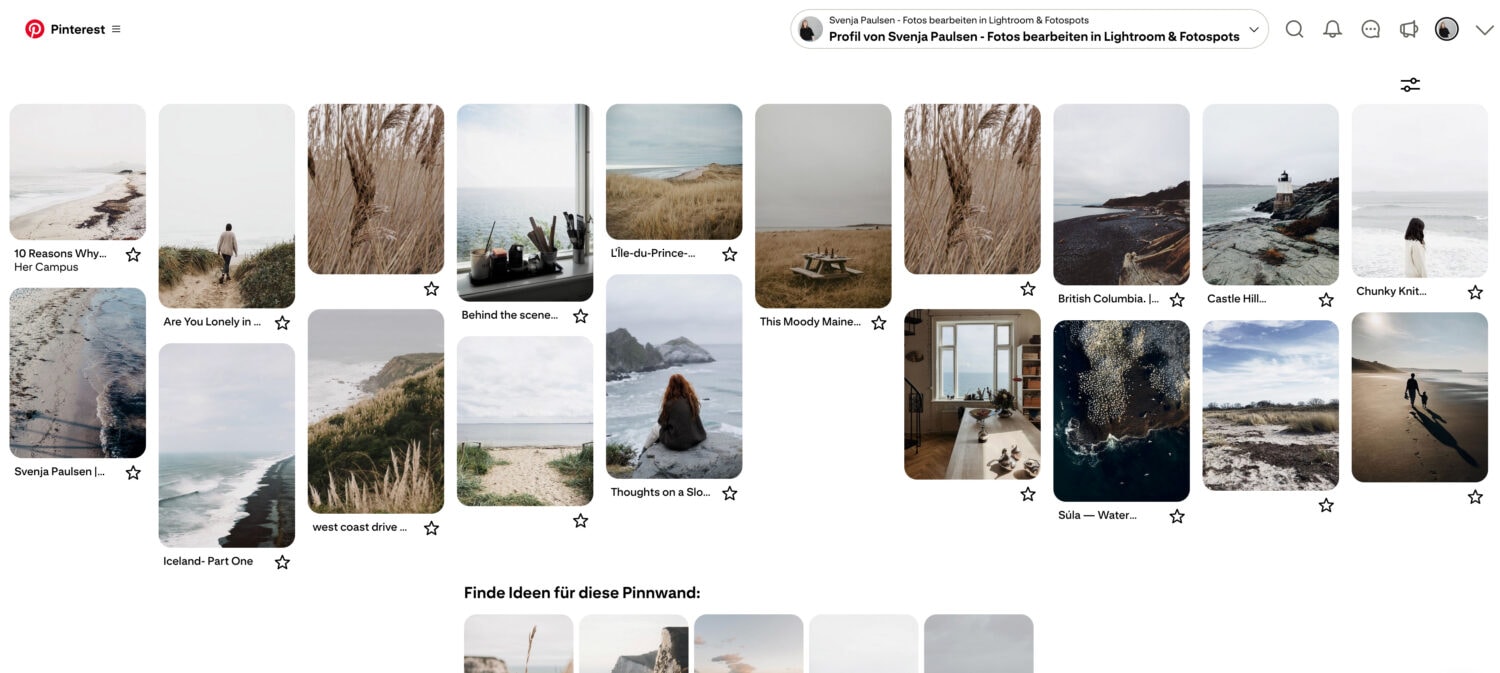Open your profile via the avatar icon
The width and height of the screenshot is (1500, 673).
click(1446, 29)
